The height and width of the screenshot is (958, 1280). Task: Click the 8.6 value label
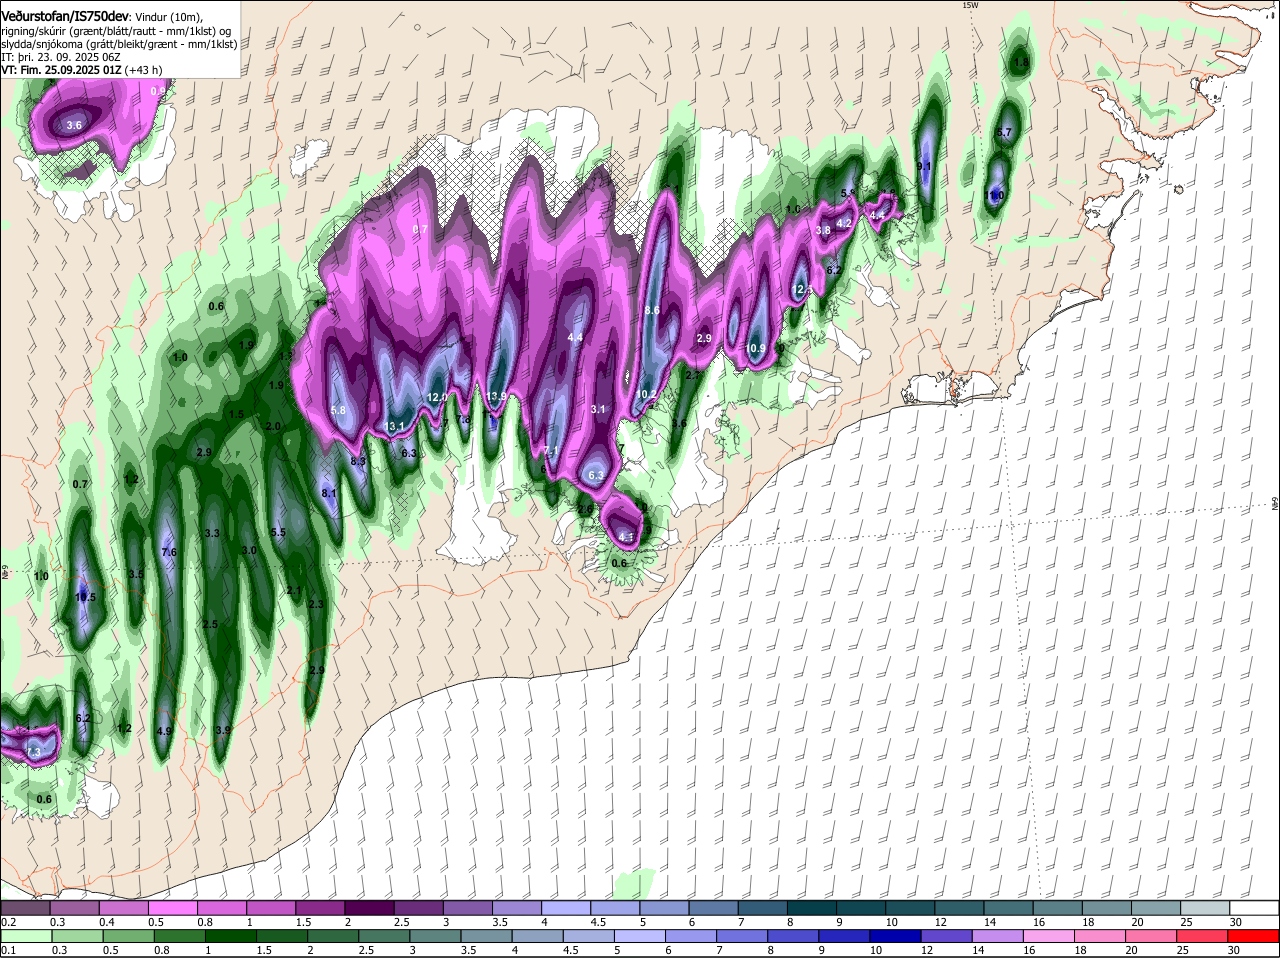coord(652,311)
